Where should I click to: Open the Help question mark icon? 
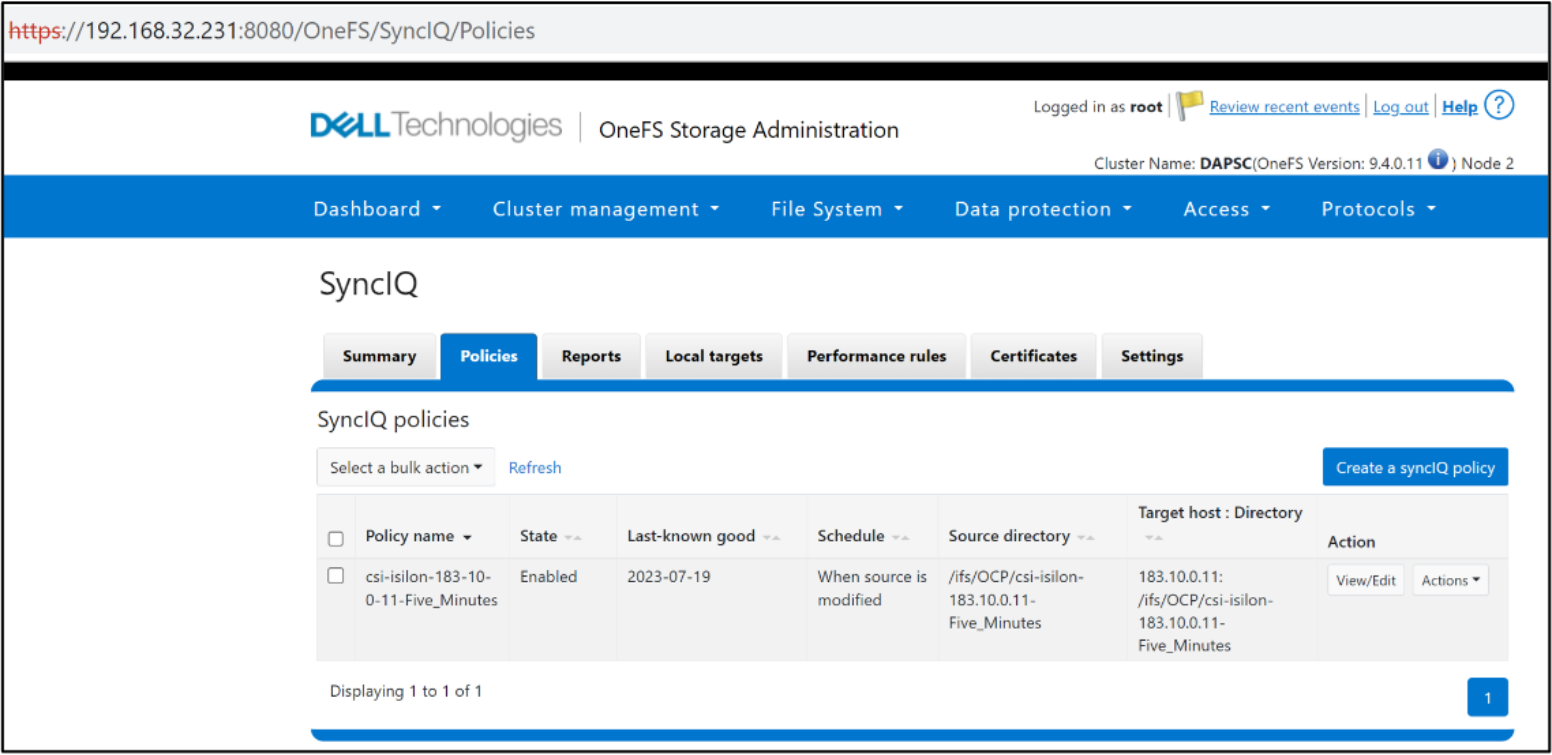click(x=1499, y=105)
